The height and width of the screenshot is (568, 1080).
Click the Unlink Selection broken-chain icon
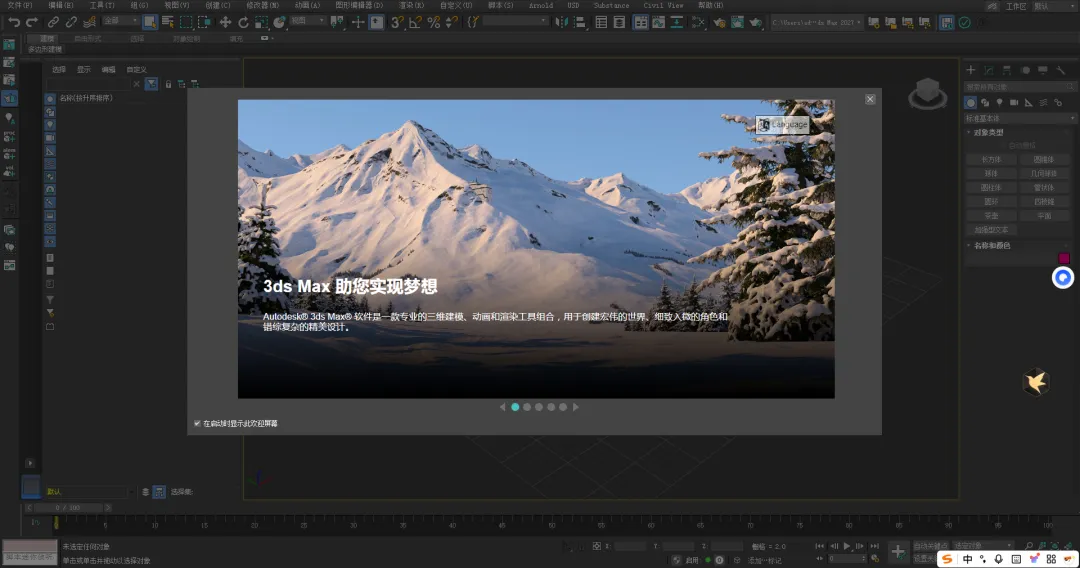pyautogui.click(x=71, y=23)
